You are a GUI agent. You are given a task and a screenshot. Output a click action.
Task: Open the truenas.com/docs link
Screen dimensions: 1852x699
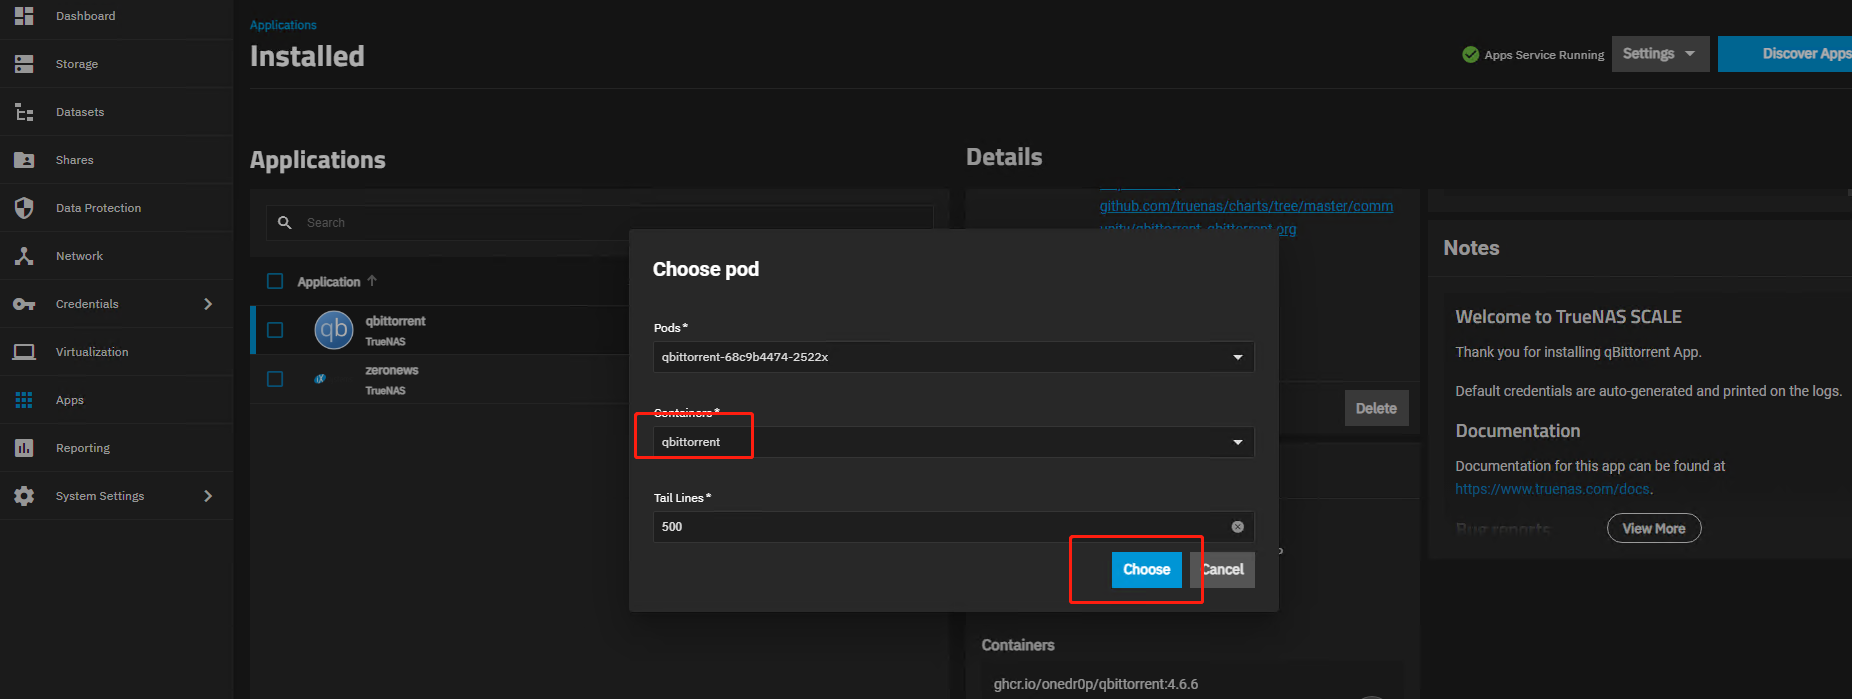(1552, 489)
